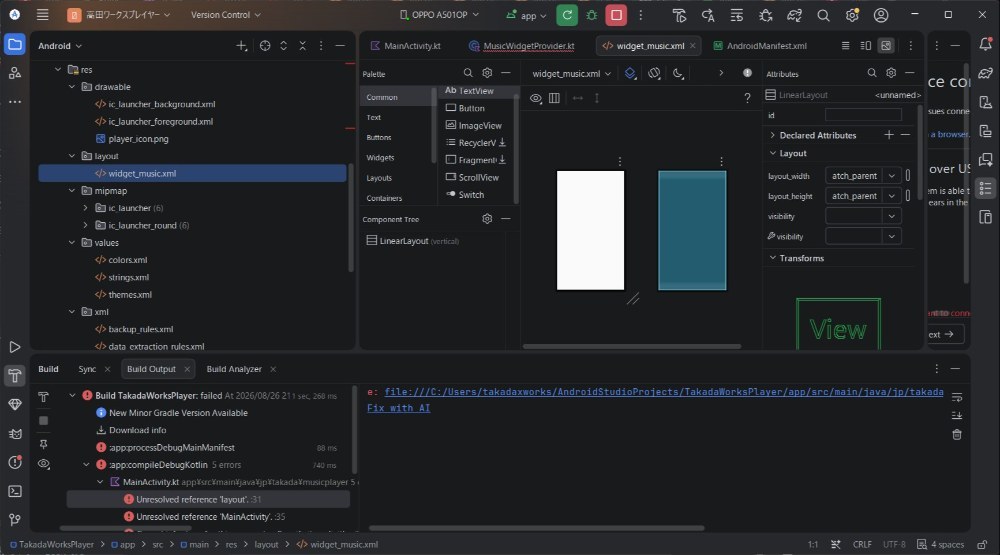Open layout_height value dropdown
1000x555 pixels.
point(892,196)
